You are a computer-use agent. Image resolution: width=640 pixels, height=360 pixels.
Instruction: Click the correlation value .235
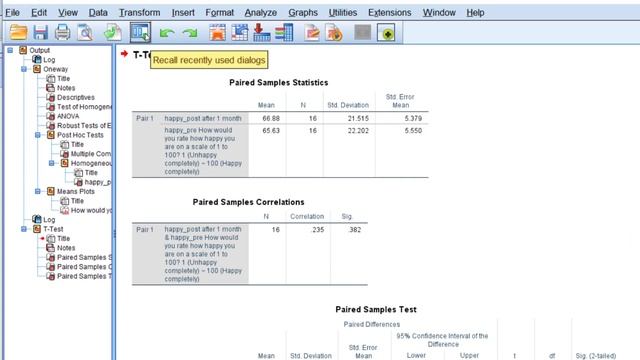click(318, 230)
